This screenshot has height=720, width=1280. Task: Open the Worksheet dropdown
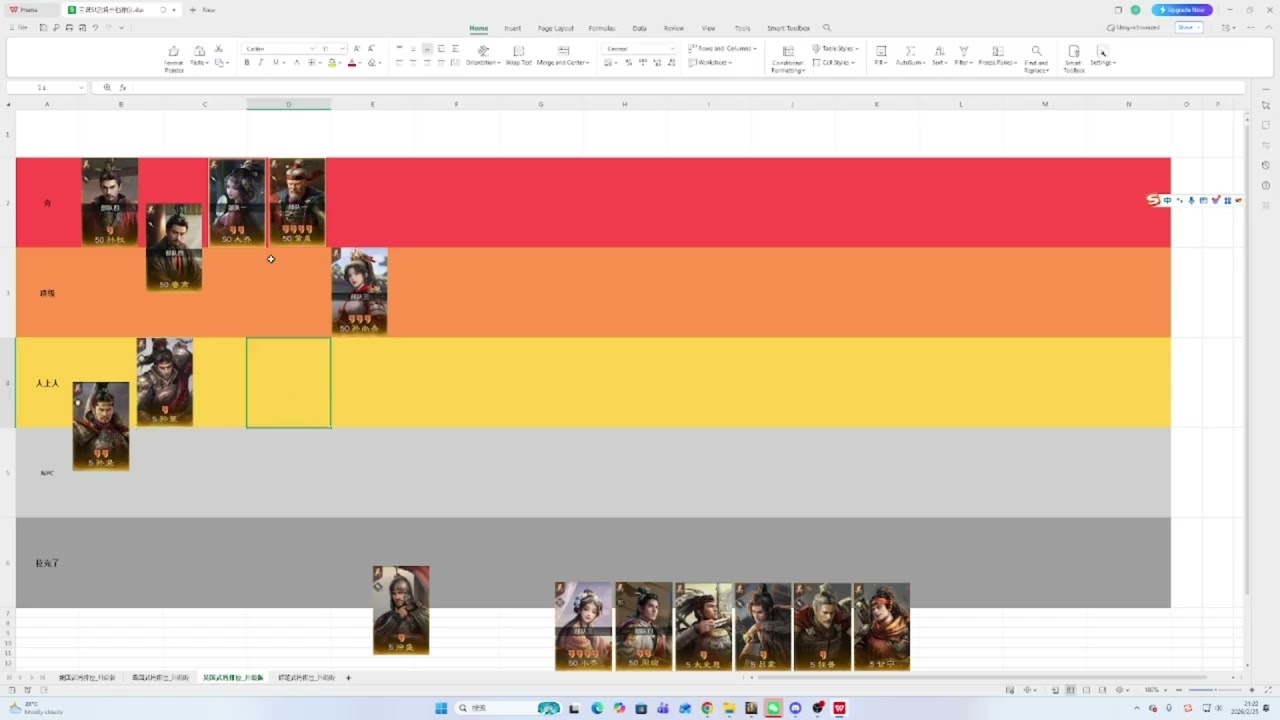(711, 62)
